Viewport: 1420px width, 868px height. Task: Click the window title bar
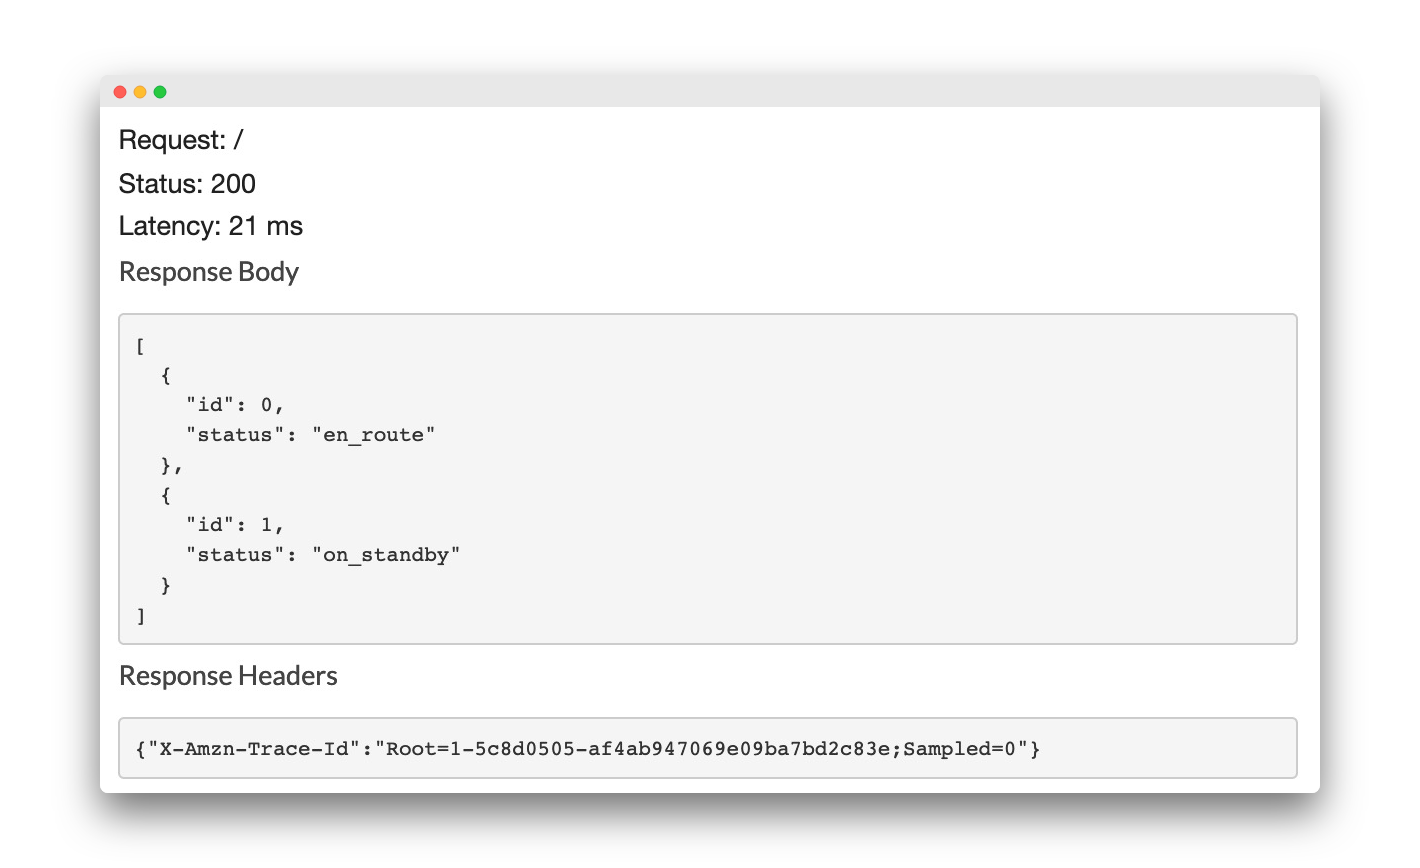pos(700,91)
